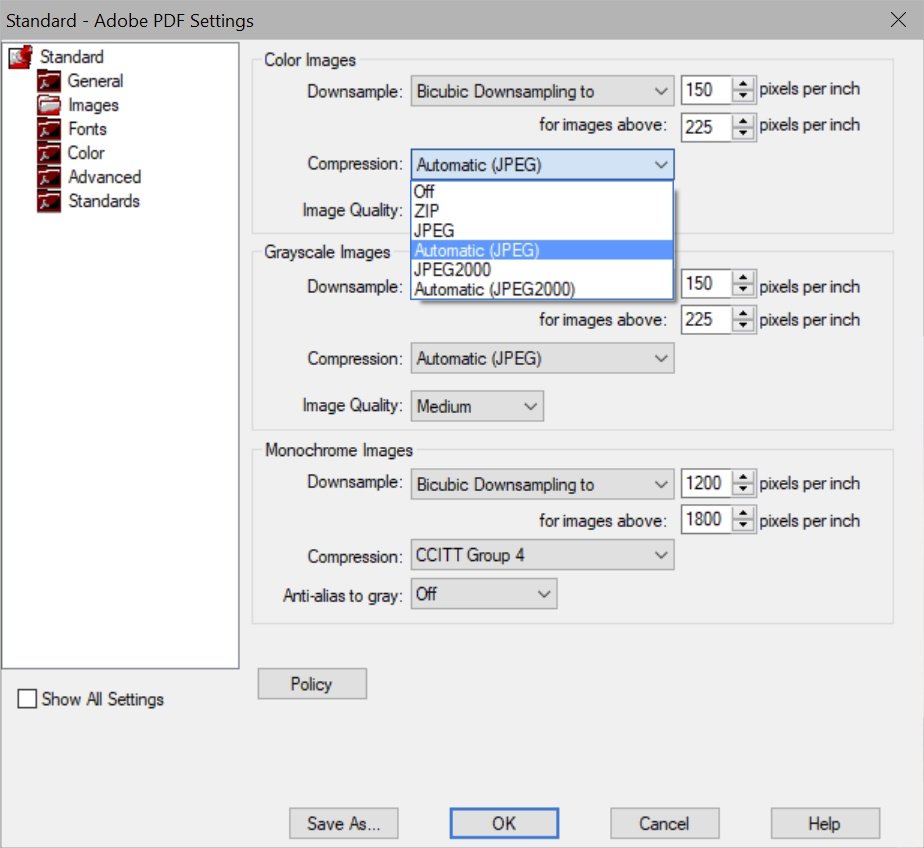The image size is (924, 848).
Task: Click the Standards folder icon
Action: point(49,201)
